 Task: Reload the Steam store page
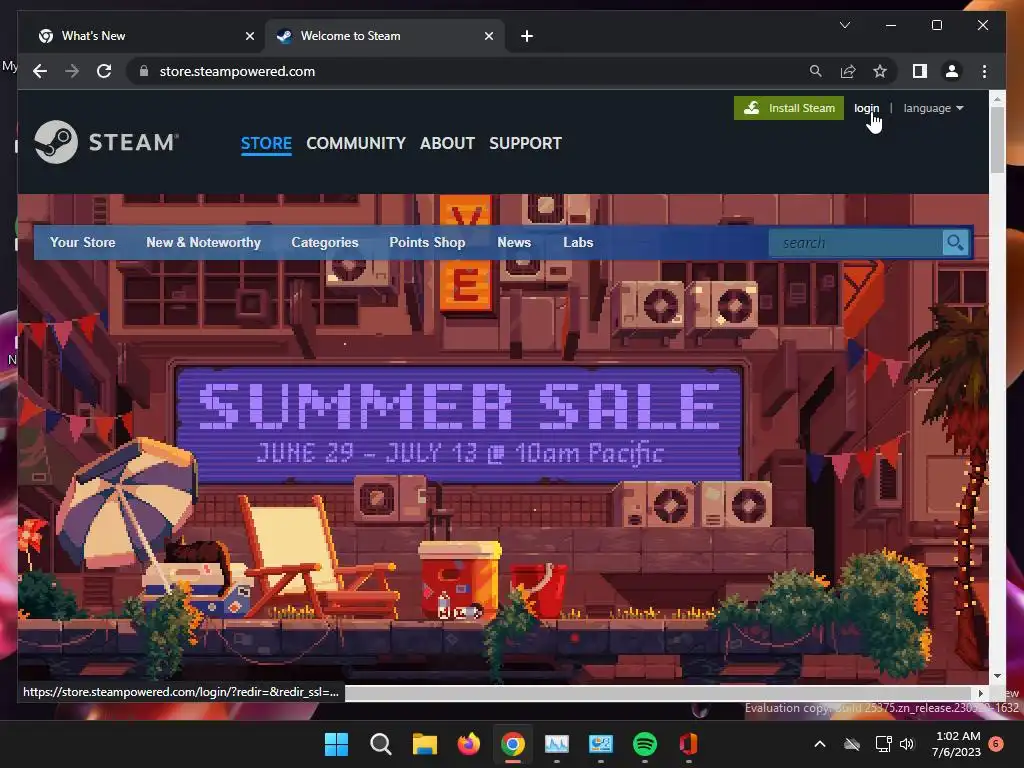pyautogui.click(x=104, y=71)
